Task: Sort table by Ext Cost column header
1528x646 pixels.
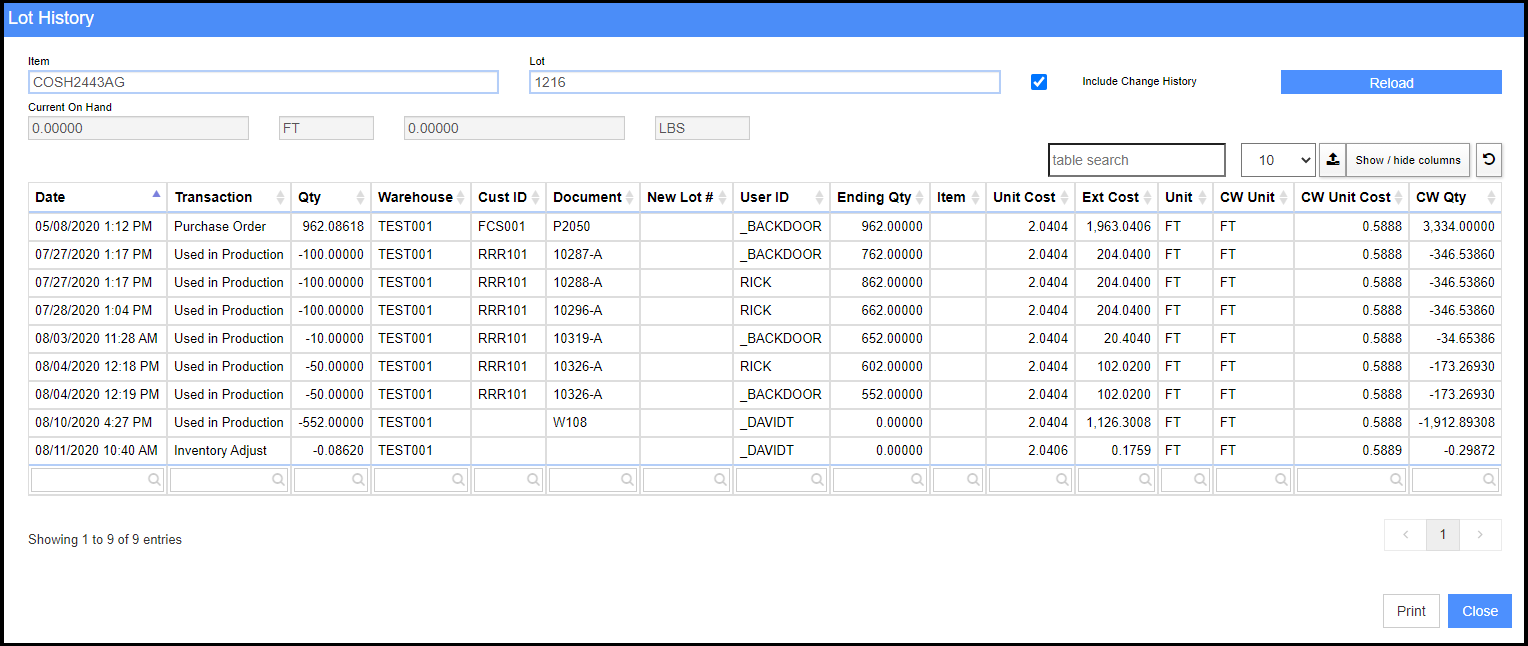Action: [1117, 197]
